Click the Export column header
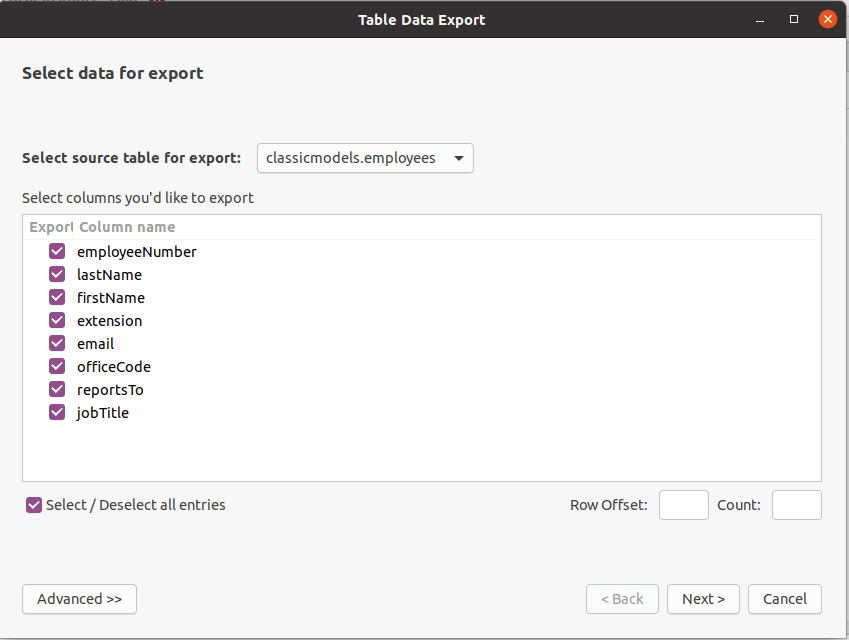 click(x=50, y=227)
